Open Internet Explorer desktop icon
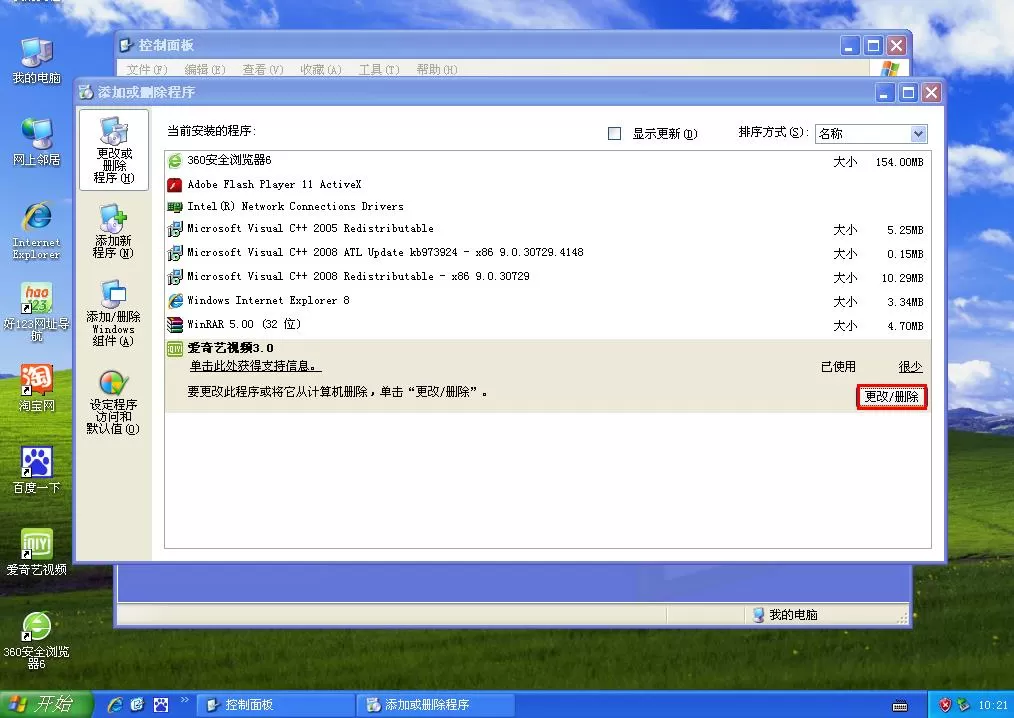Viewport: 1014px width, 718px height. (37, 231)
